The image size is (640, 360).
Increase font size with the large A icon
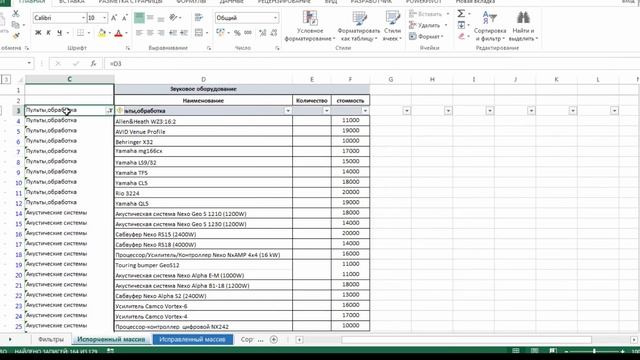pyautogui.click(x=114, y=18)
